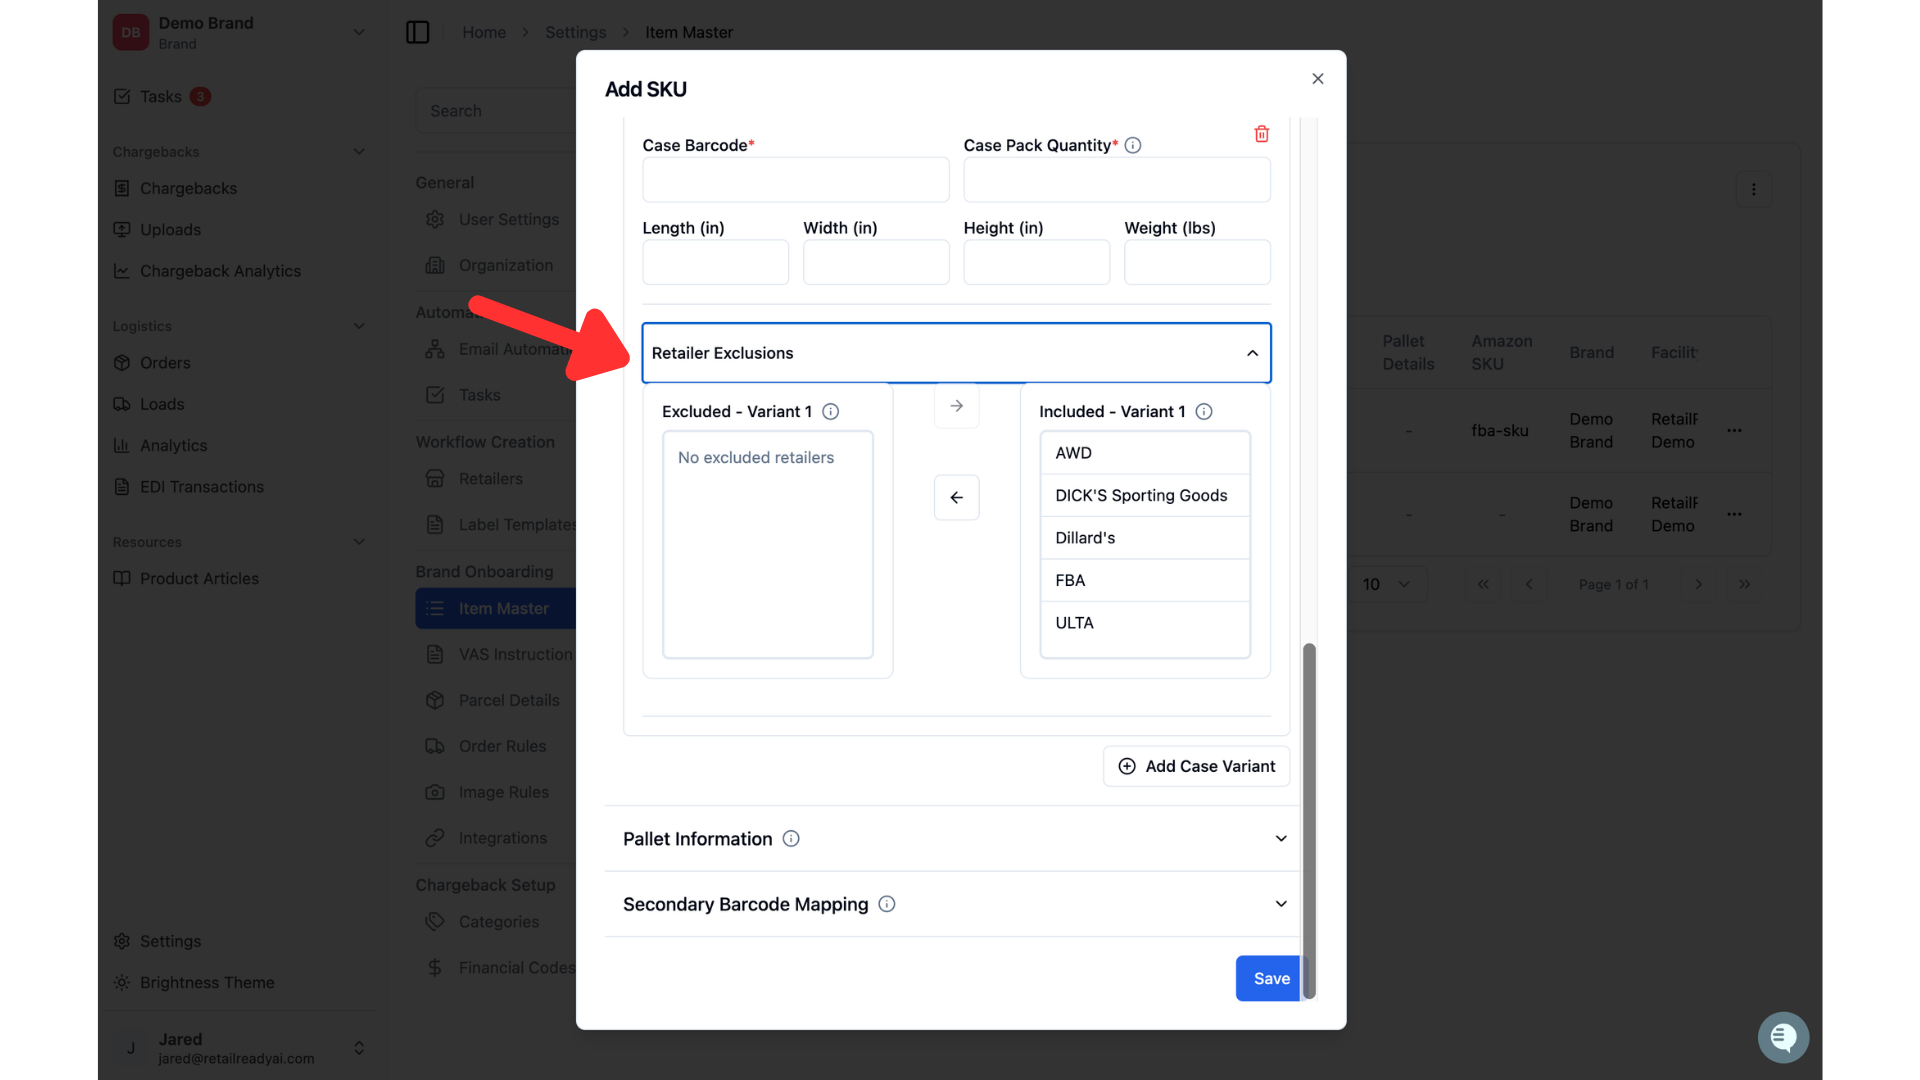Screen dimensions: 1920x1080
Task: Move retailer to included with right arrow
Action: click(956, 406)
